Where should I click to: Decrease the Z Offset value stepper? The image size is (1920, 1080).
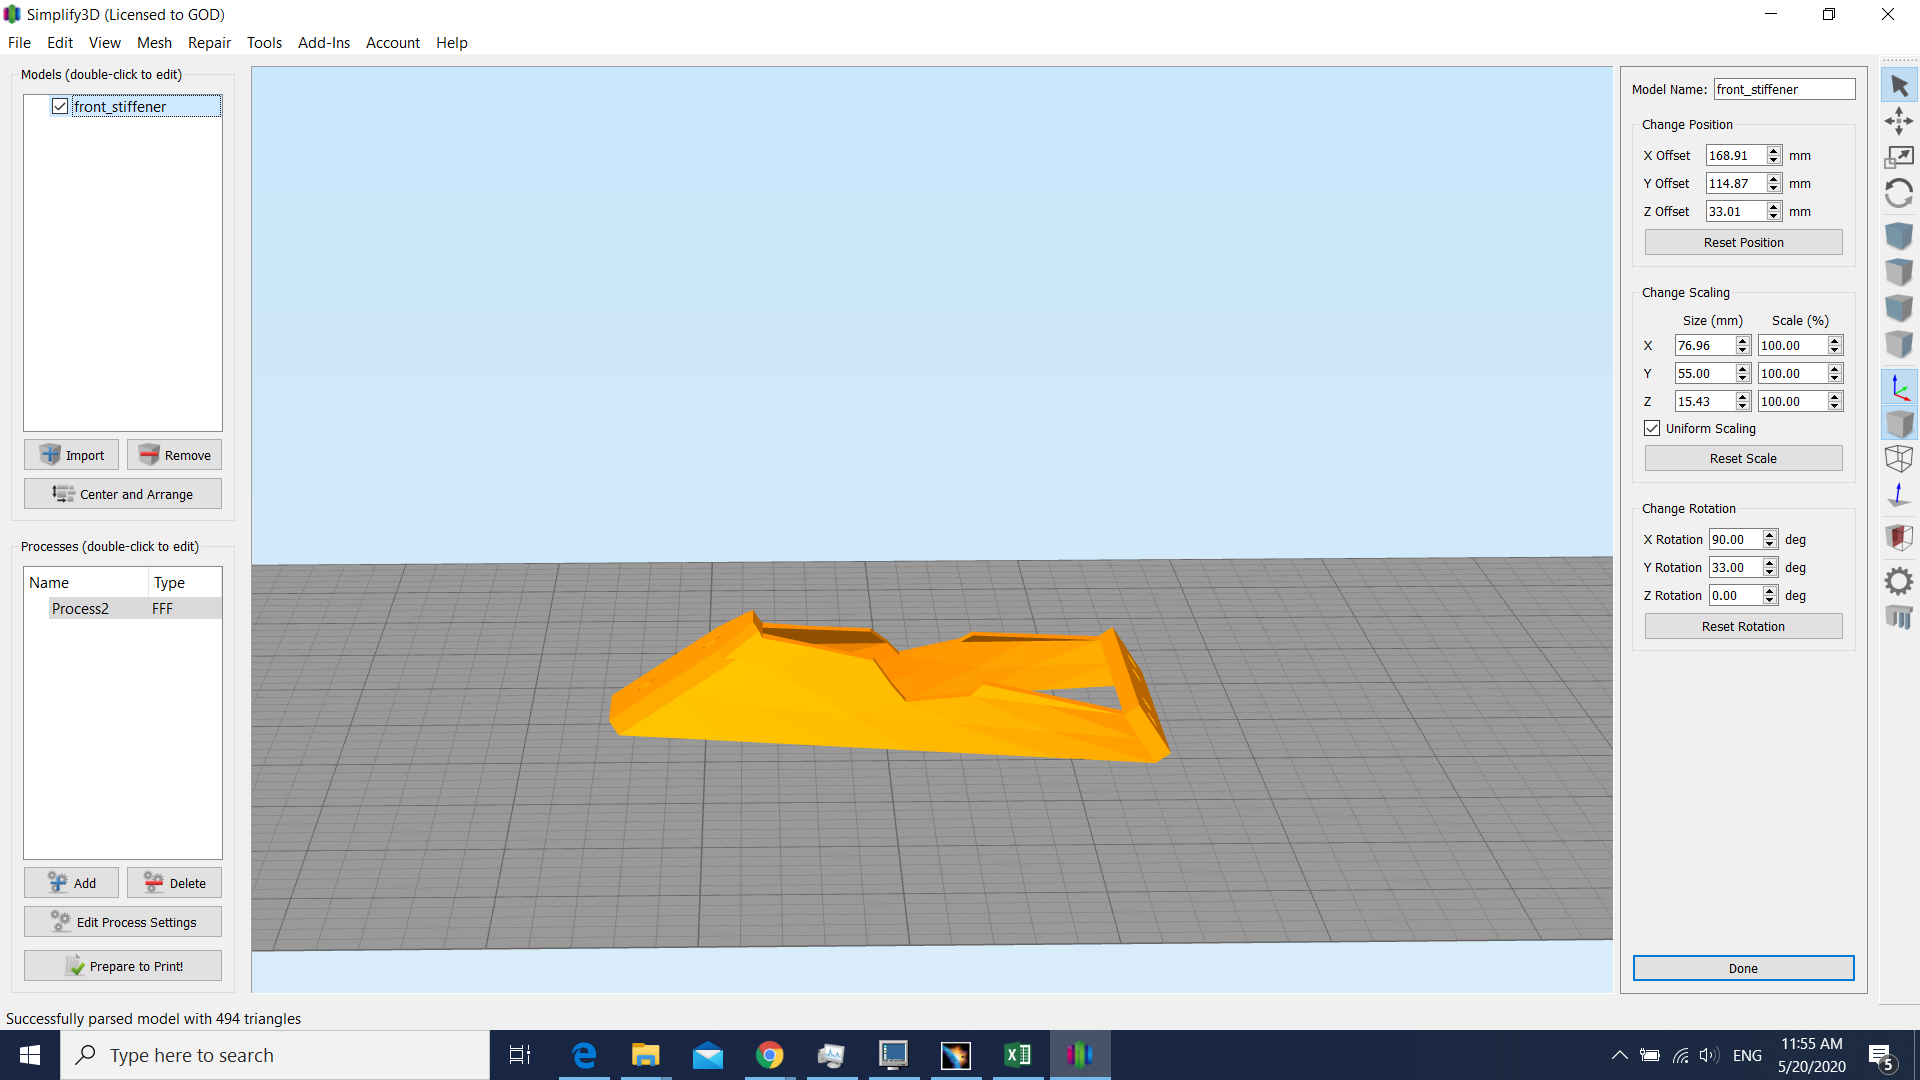coord(1775,216)
